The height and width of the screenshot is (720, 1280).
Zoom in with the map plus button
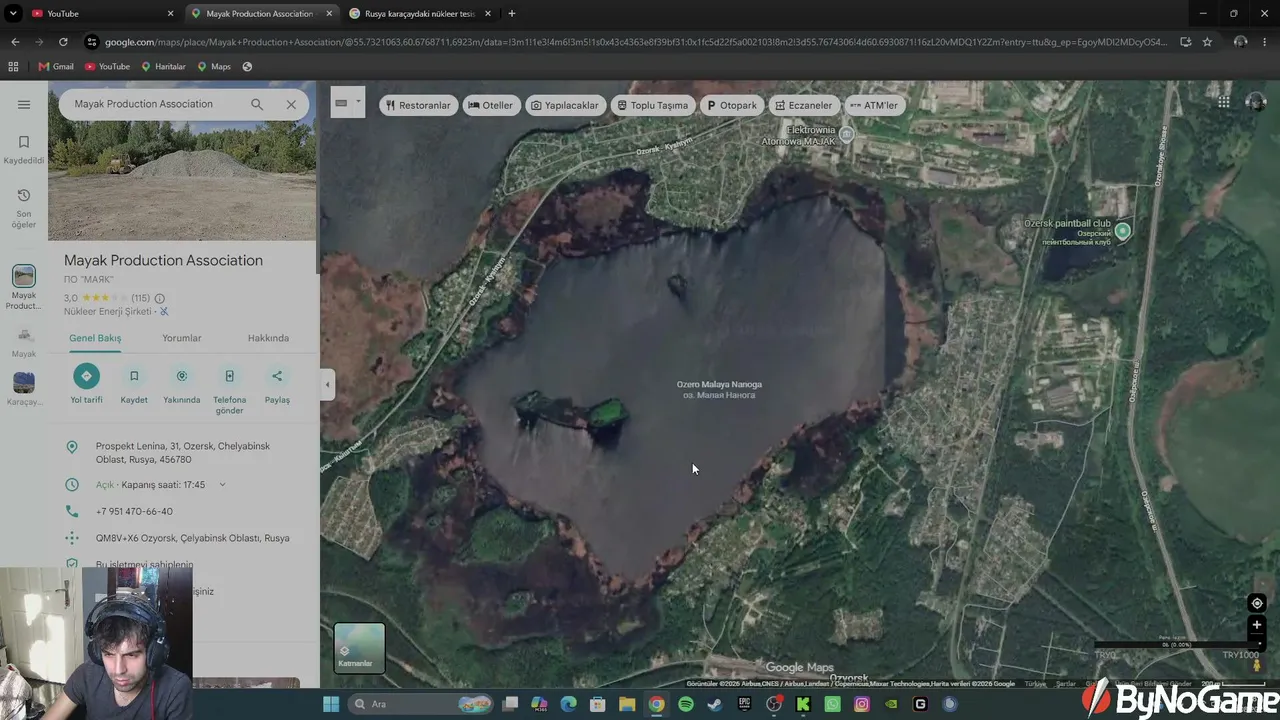pos(1257,625)
